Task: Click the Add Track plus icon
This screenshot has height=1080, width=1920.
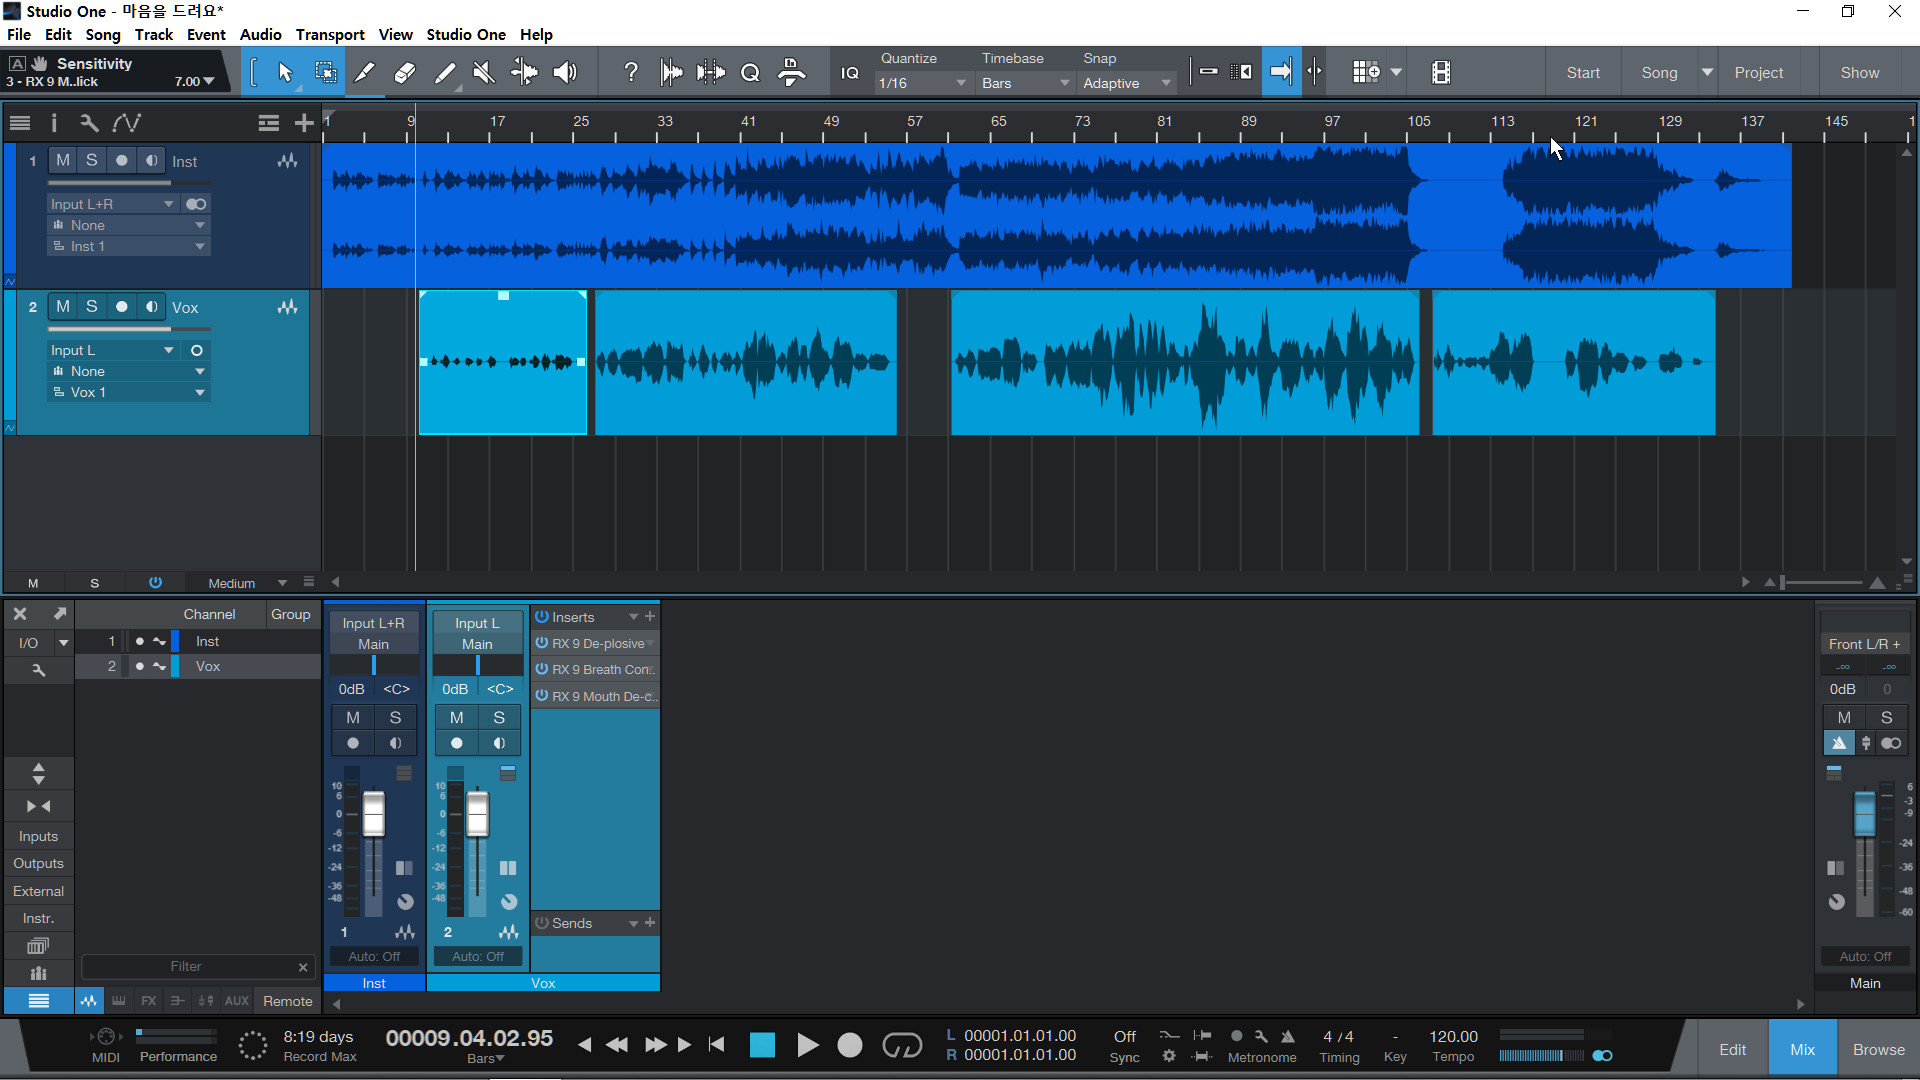Action: point(304,123)
